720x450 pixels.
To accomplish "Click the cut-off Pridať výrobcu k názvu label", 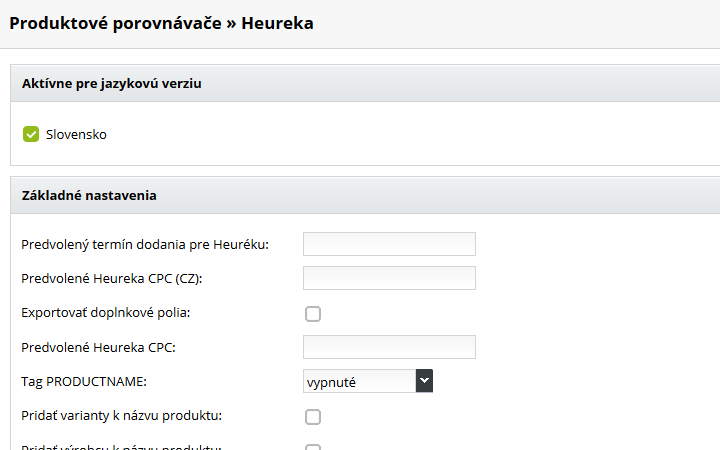I will coord(121,446).
